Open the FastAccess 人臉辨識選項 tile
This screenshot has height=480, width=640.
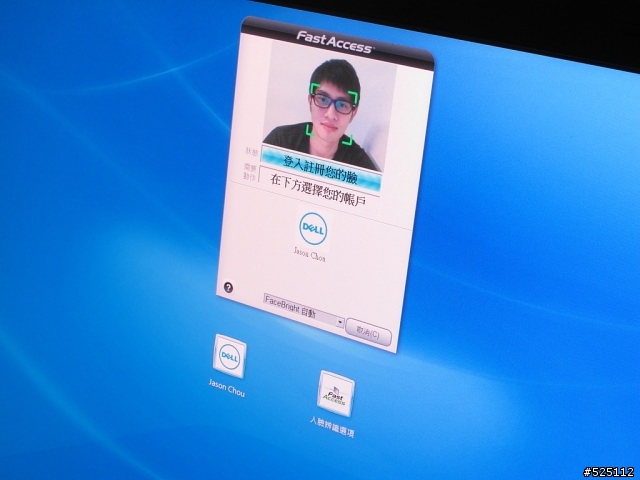click(x=336, y=393)
